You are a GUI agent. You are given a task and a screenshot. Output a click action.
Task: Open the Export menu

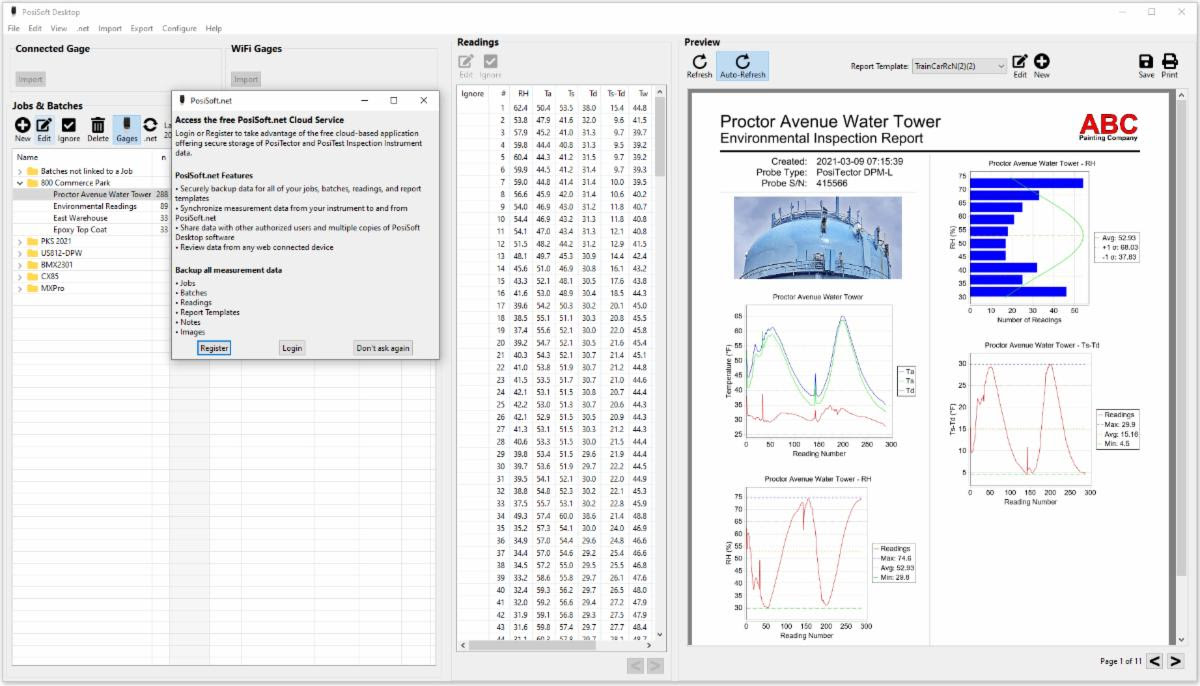pos(142,28)
